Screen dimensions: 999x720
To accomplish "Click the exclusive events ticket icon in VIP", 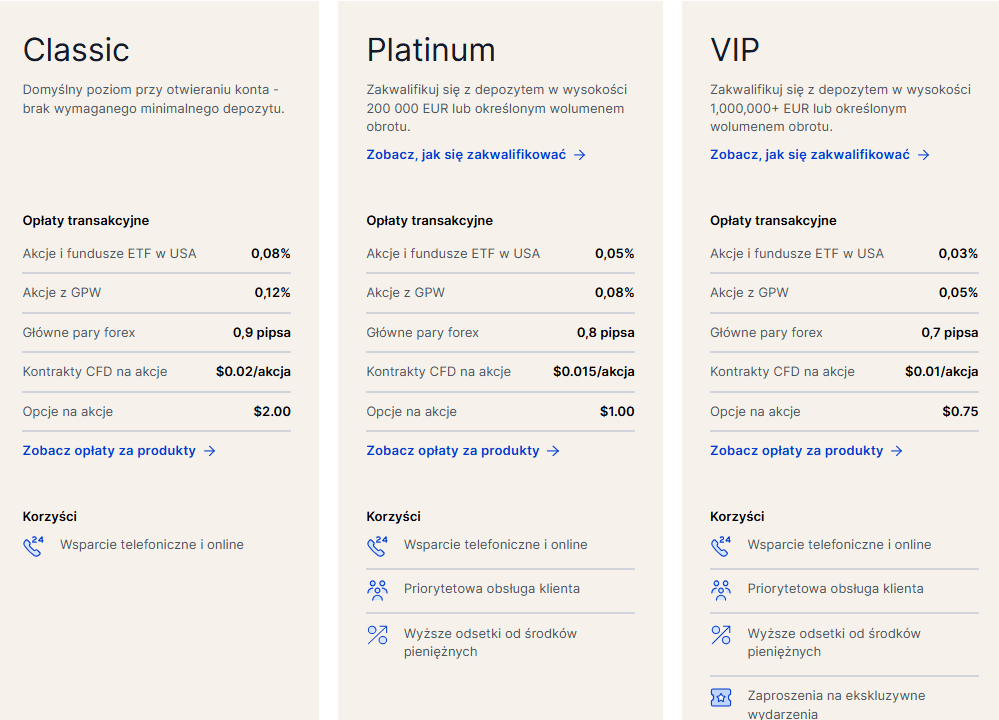I will (x=721, y=698).
